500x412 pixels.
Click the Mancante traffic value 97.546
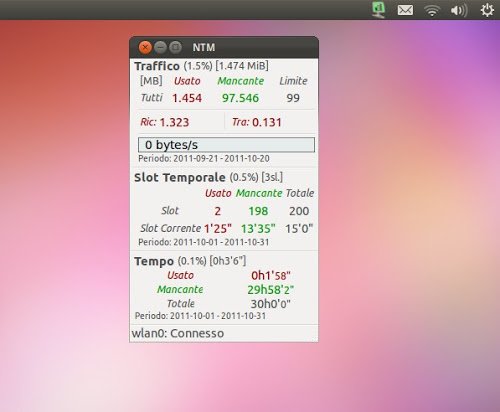point(240,98)
